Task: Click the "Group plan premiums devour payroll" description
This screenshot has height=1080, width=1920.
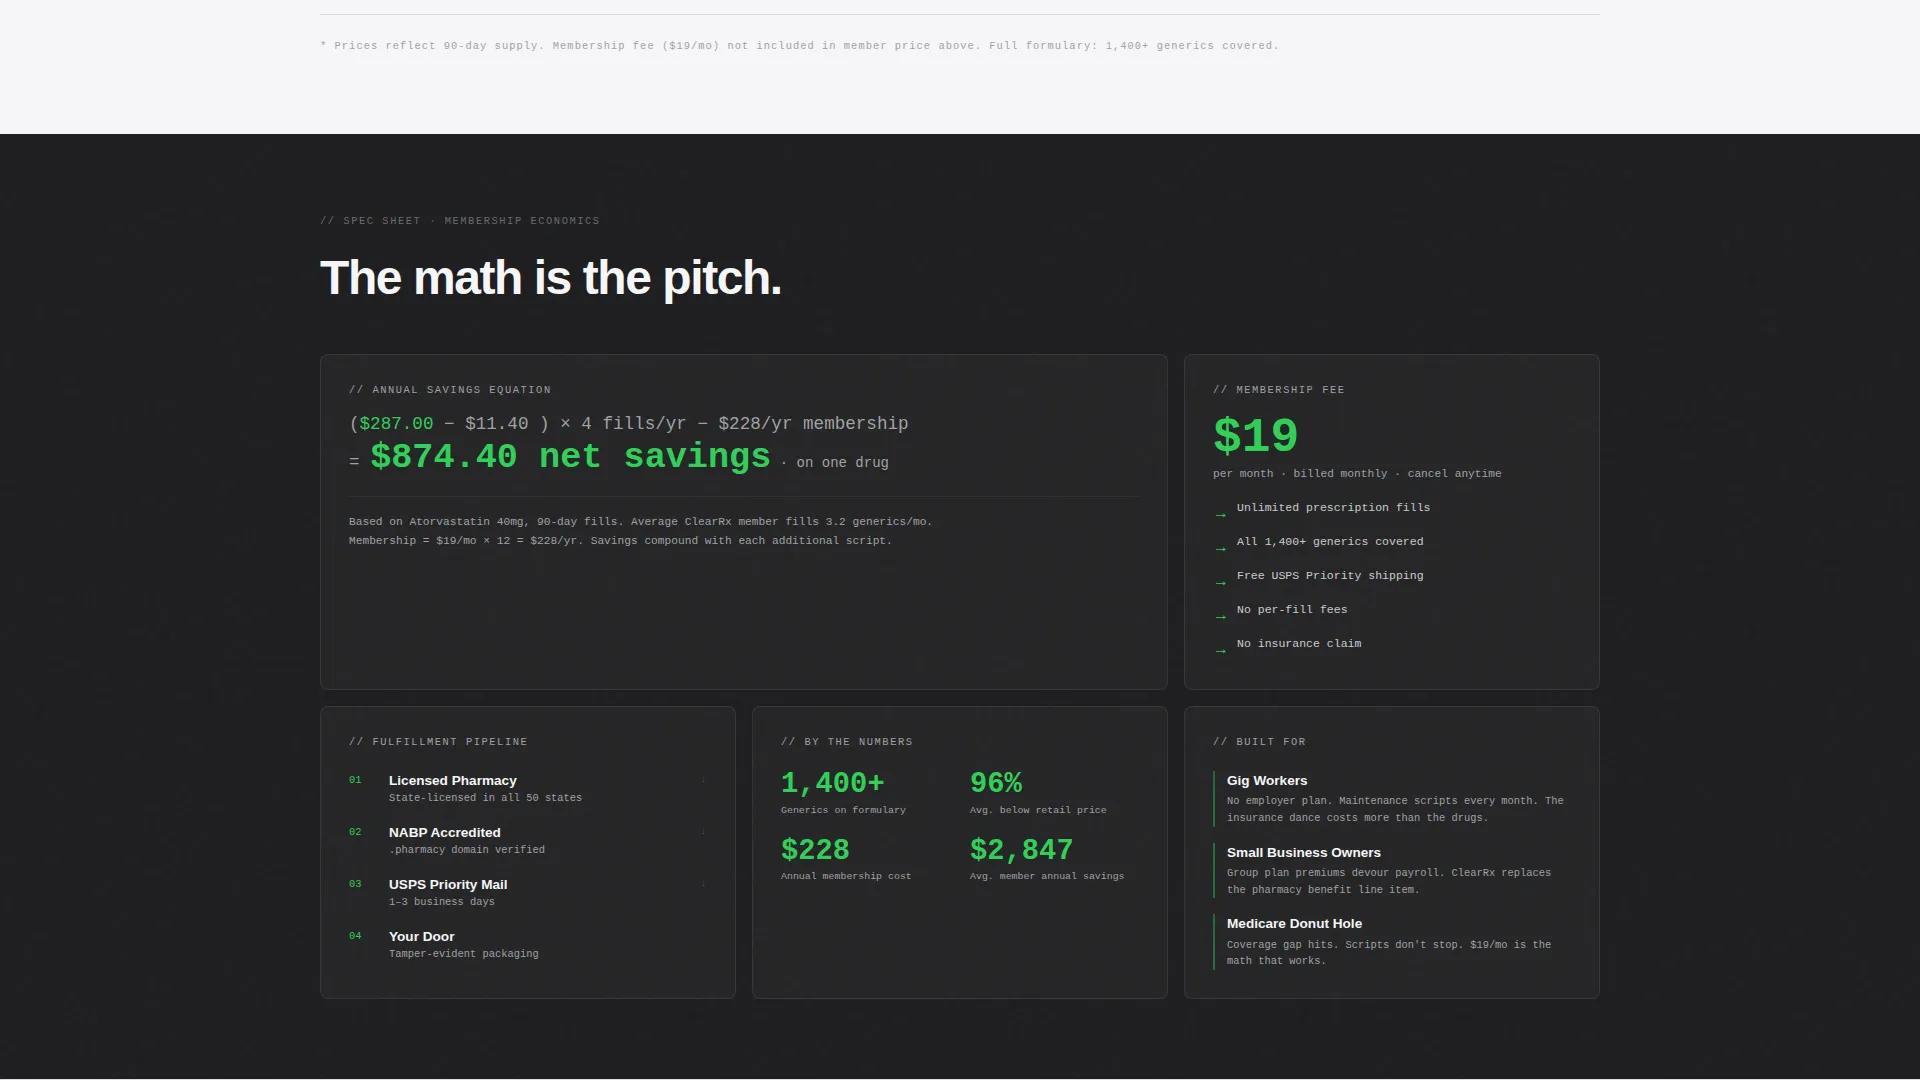Action: click(1389, 881)
